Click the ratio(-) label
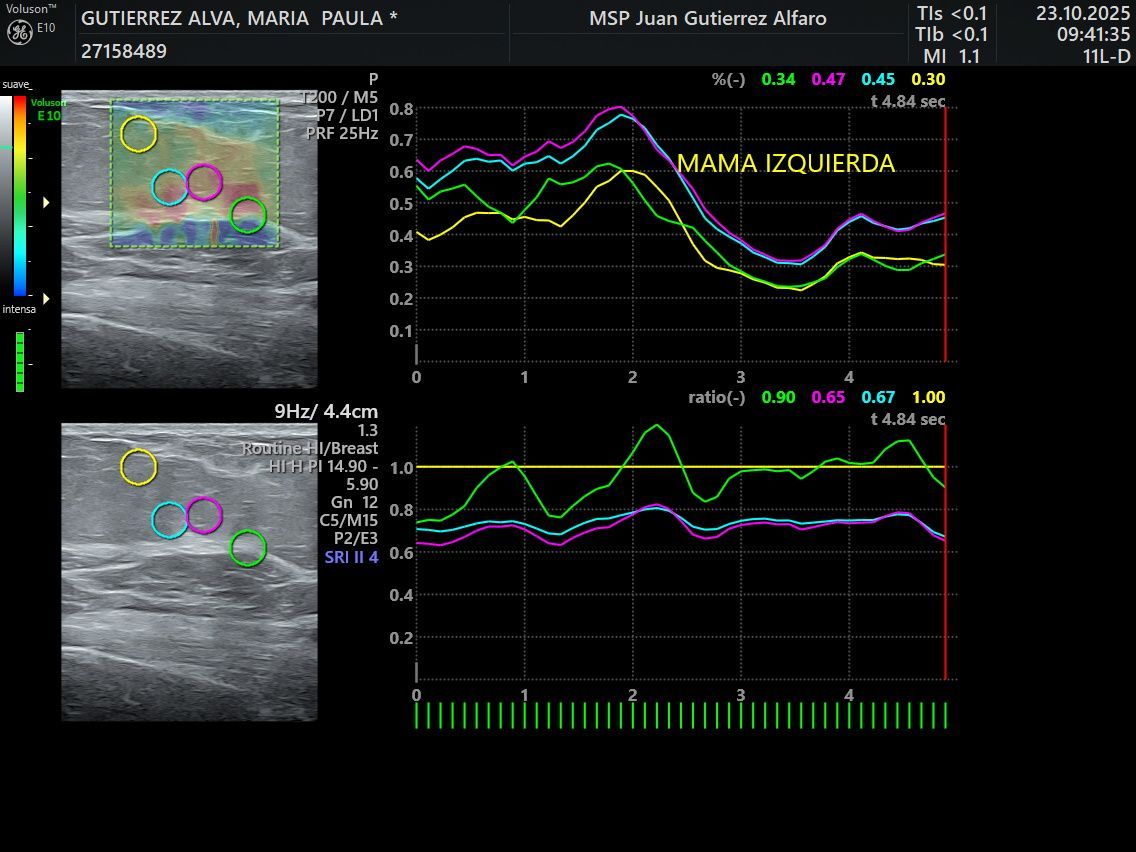The image size is (1136, 852). [x=717, y=397]
